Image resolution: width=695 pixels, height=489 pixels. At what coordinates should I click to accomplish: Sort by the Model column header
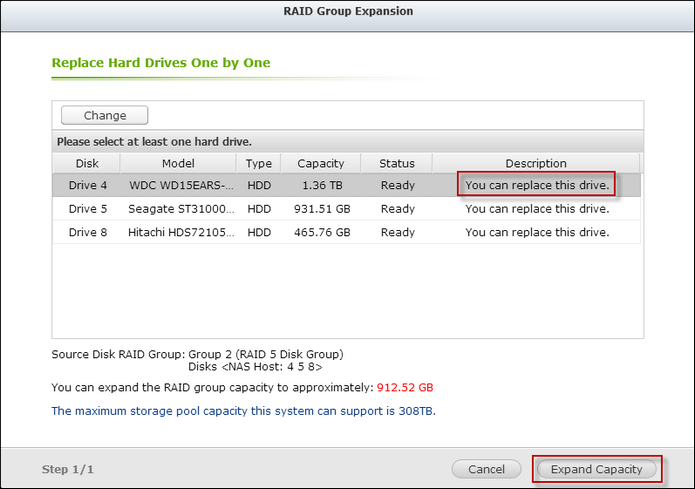[177, 163]
